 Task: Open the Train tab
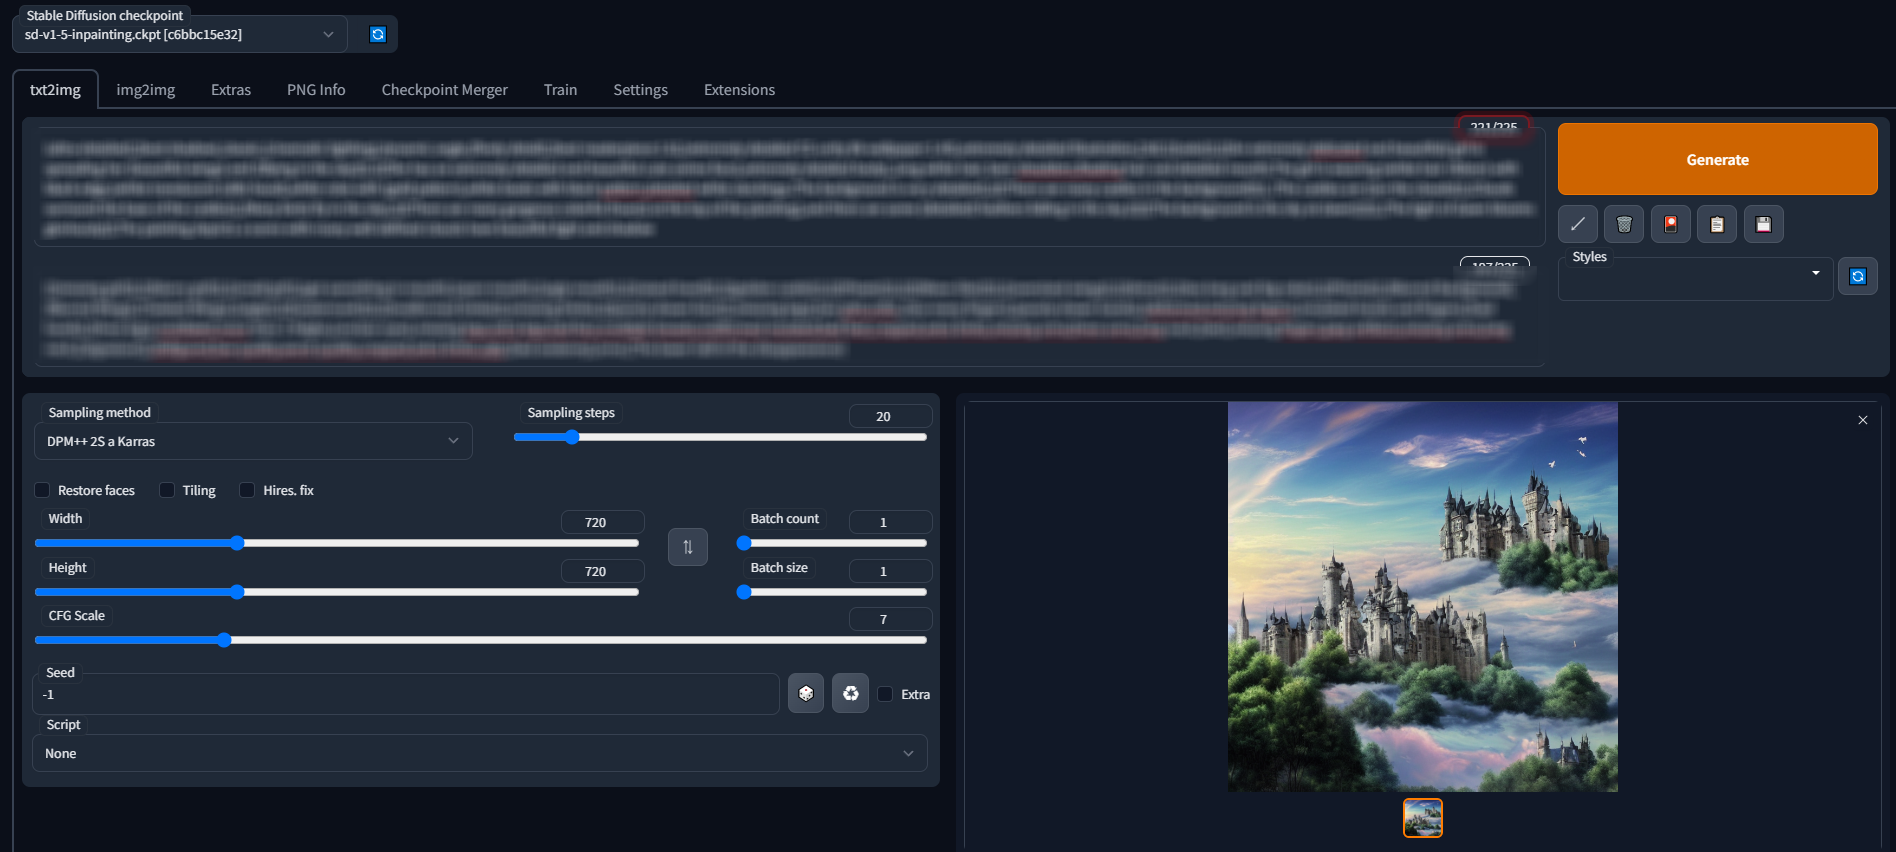pyautogui.click(x=560, y=89)
